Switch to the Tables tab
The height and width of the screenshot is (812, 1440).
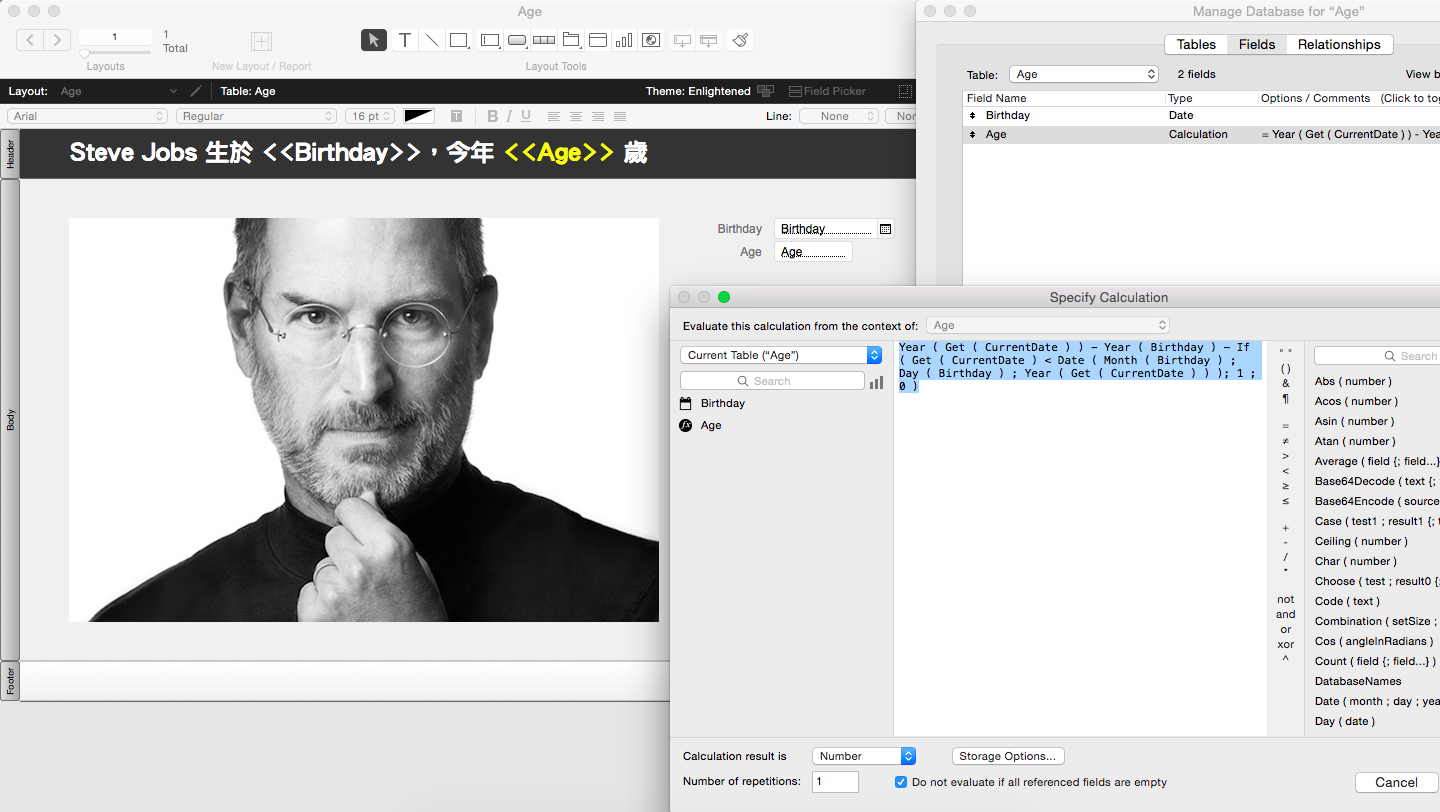tap(1196, 44)
